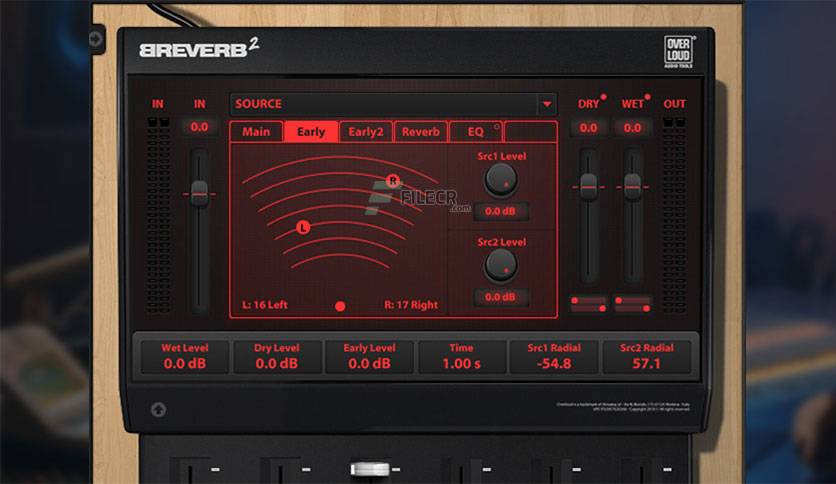Screen dimensions: 836x484
Task: Click the lower mini slider under the DRY fader
Action: pos(589,308)
